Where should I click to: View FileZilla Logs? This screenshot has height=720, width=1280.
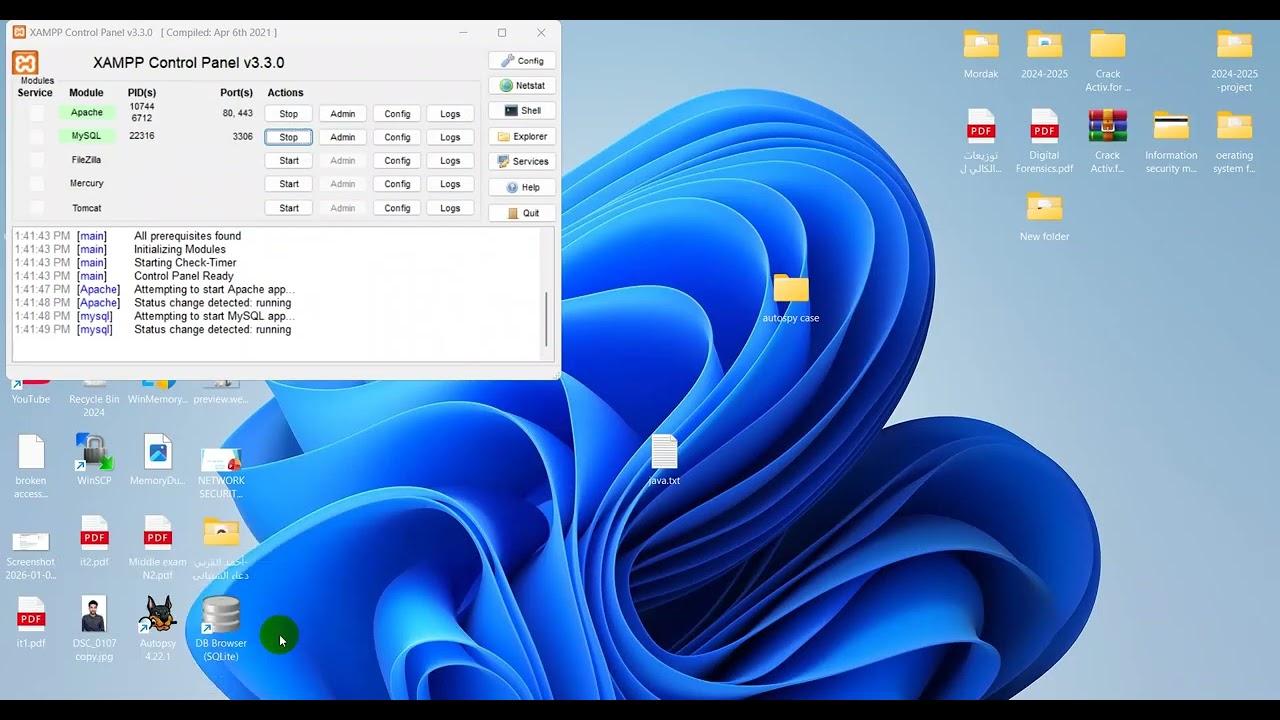[450, 161]
